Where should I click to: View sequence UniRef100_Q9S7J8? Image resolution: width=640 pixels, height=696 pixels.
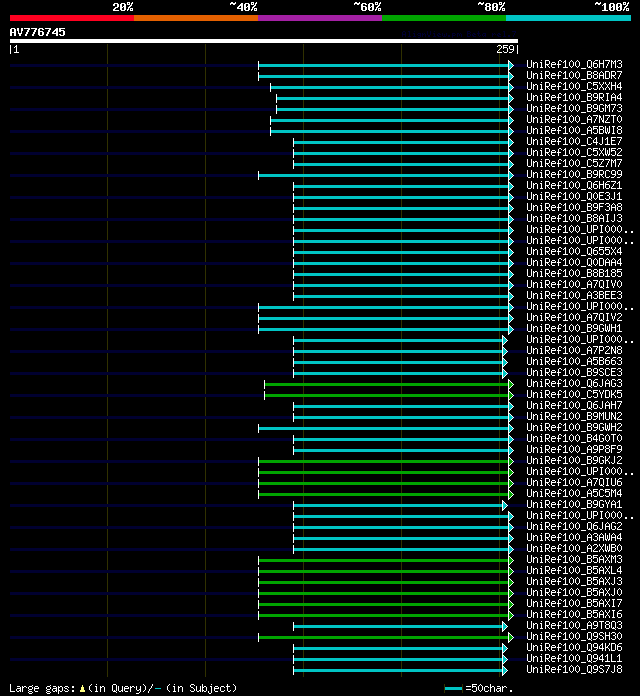pos(574,669)
